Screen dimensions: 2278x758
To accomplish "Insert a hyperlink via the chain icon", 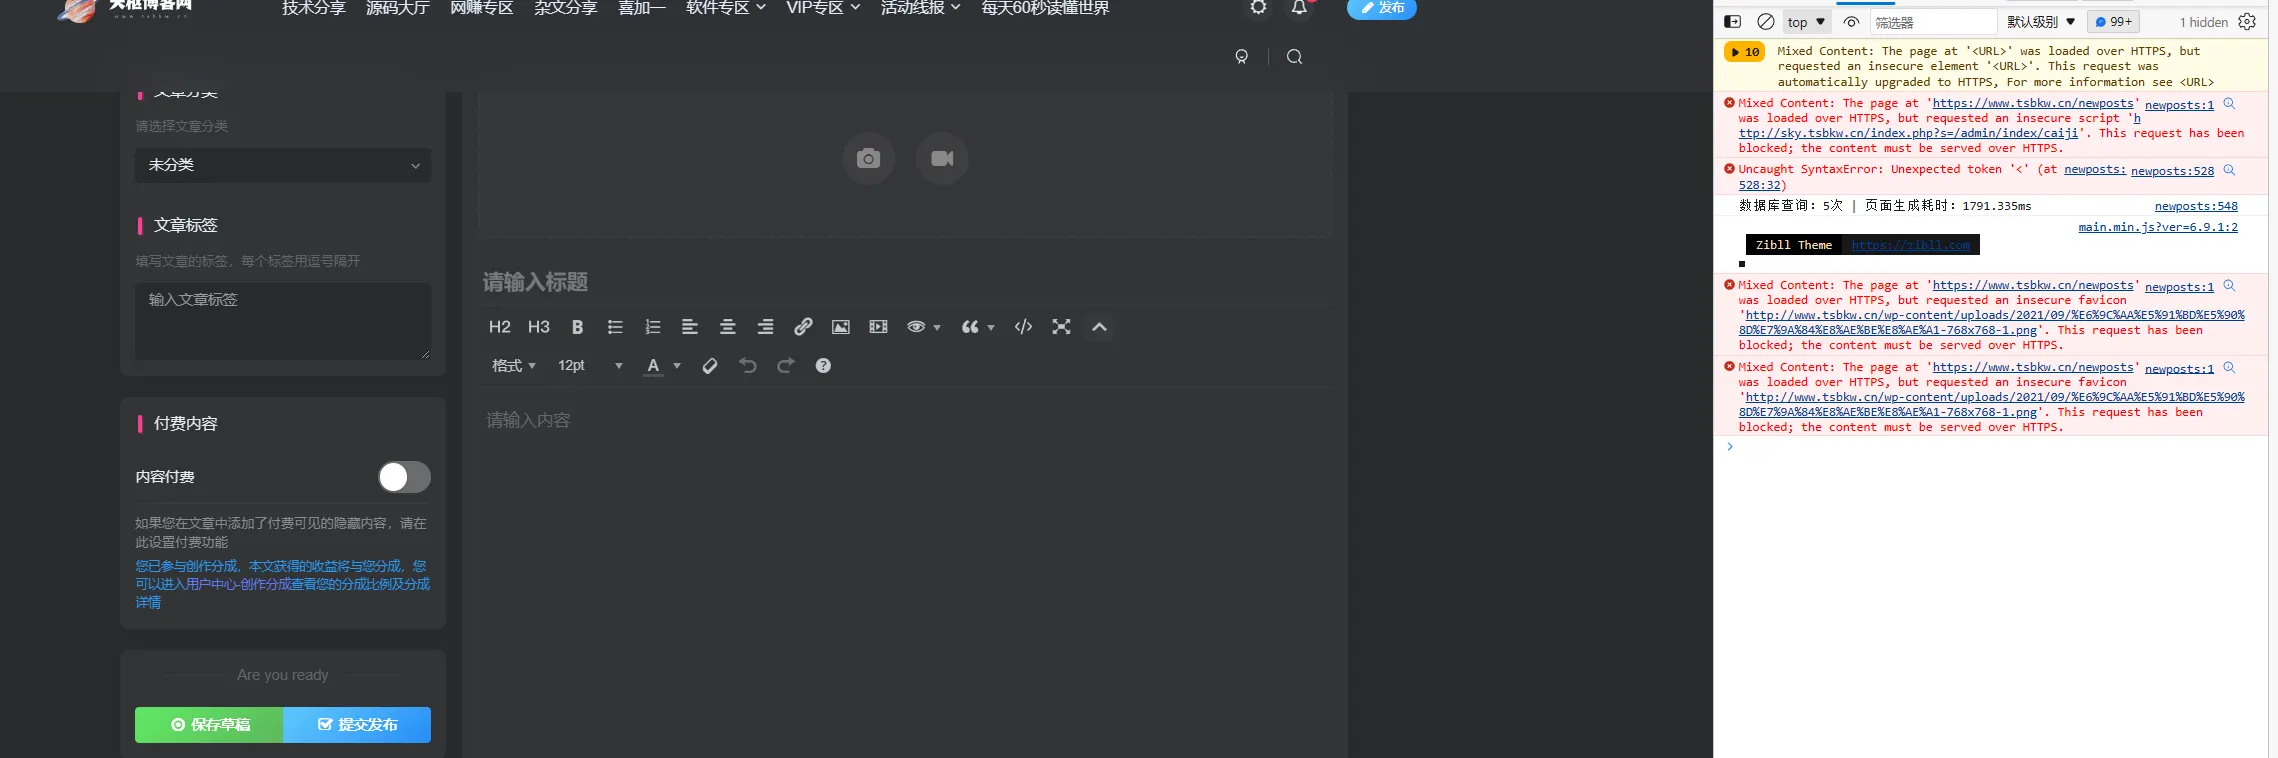I will click(803, 327).
